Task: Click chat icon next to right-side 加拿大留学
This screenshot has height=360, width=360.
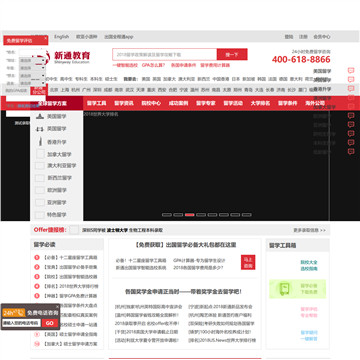Action: coord(351,107)
